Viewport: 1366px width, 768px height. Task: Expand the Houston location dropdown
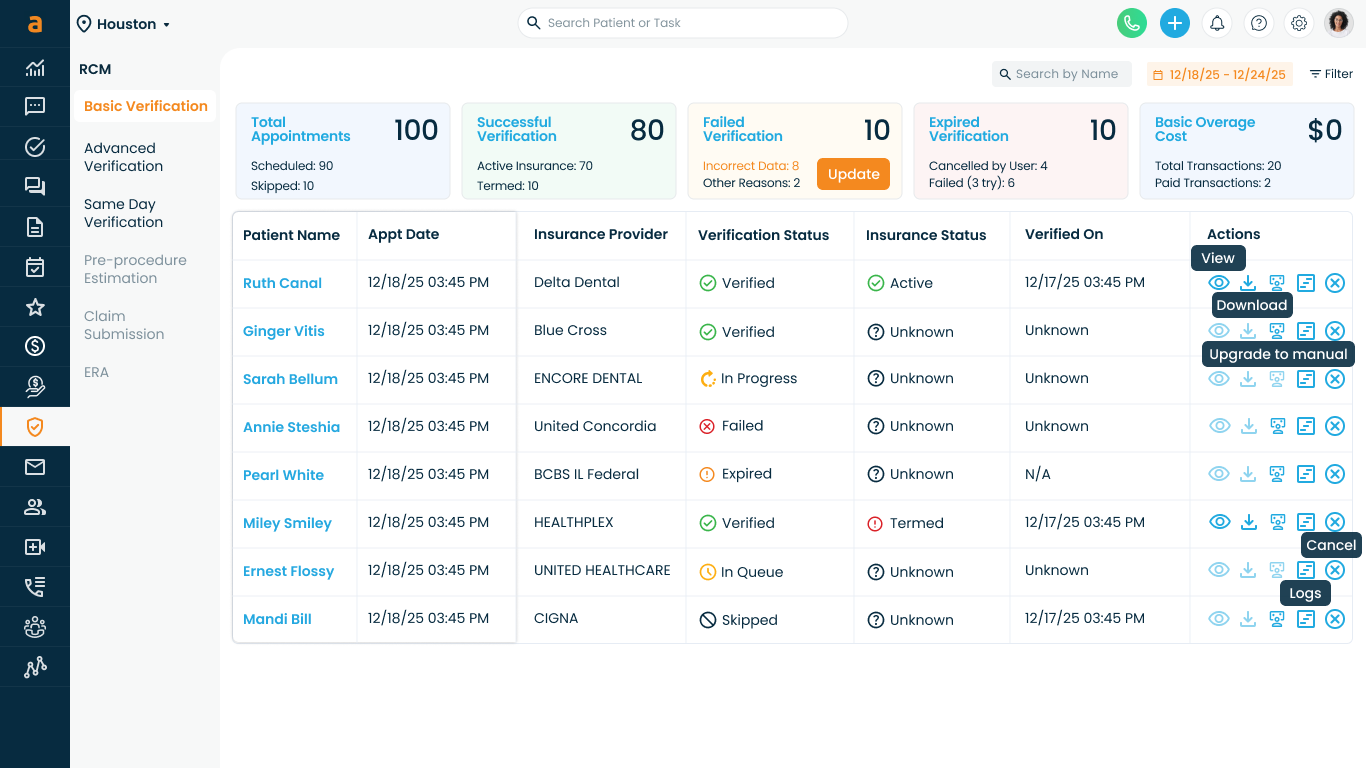124,24
